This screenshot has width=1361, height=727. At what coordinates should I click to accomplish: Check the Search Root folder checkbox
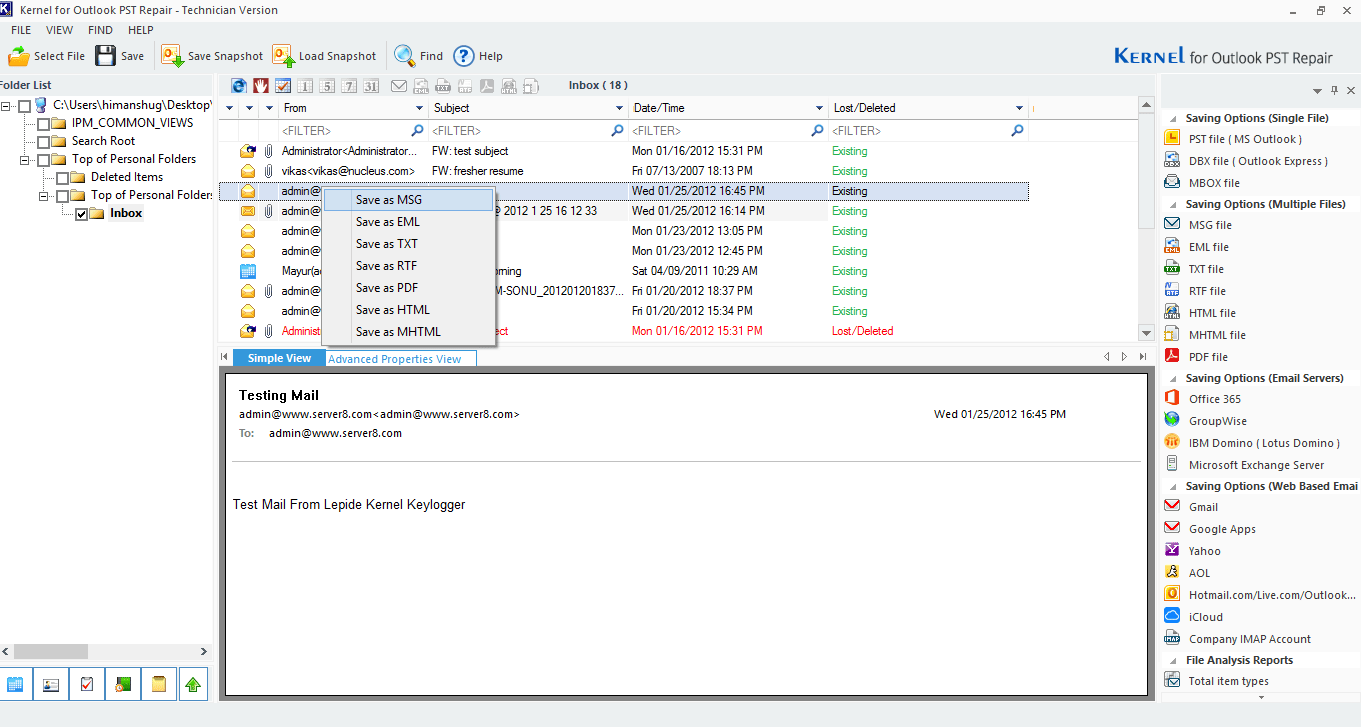pyautogui.click(x=43, y=141)
